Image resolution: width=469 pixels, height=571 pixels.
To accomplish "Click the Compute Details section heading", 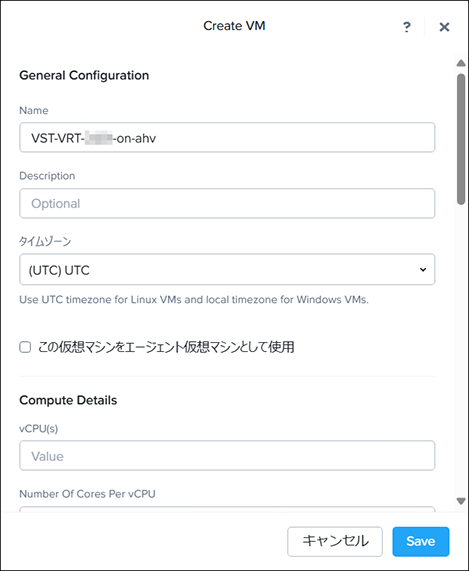I will pos(68,400).
